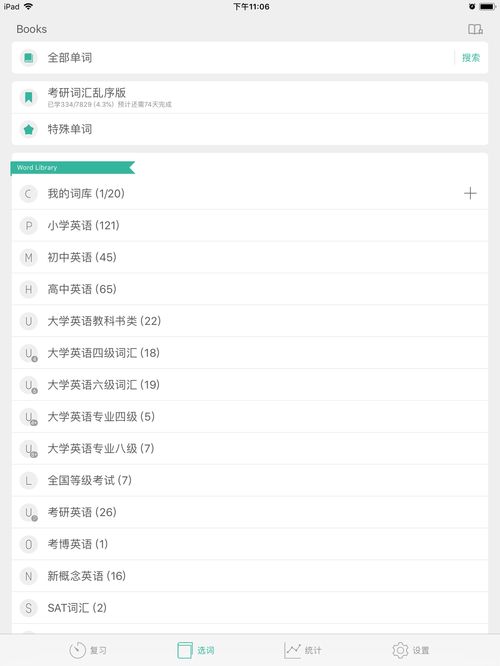This screenshot has height=666, width=500.
Task: Open the 设置 settings tab
Action: pyautogui.click(x=410, y=650)
